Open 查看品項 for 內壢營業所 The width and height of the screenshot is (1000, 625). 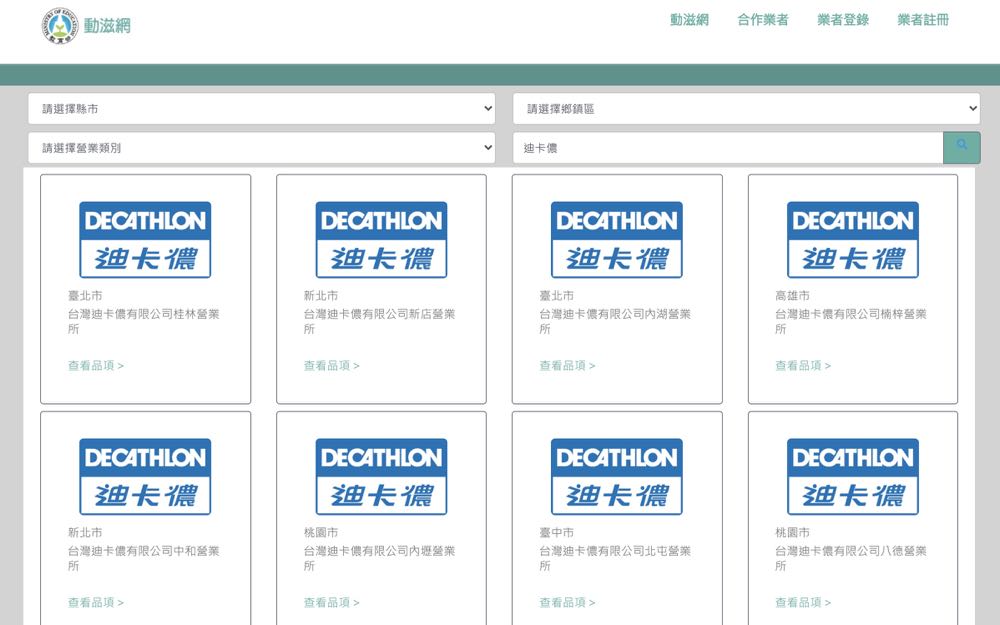[x=332, y=602]
